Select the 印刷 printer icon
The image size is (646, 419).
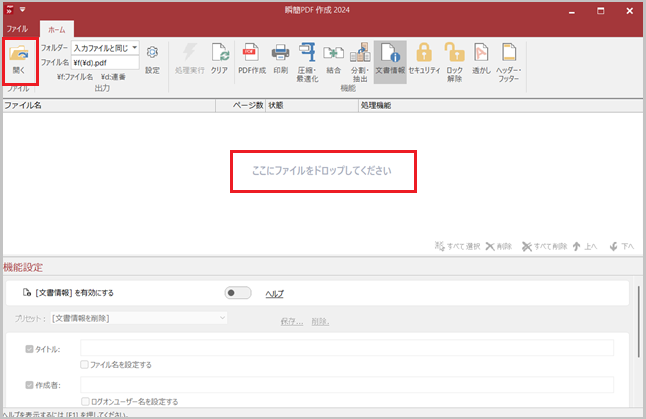[x=281, y=59]
